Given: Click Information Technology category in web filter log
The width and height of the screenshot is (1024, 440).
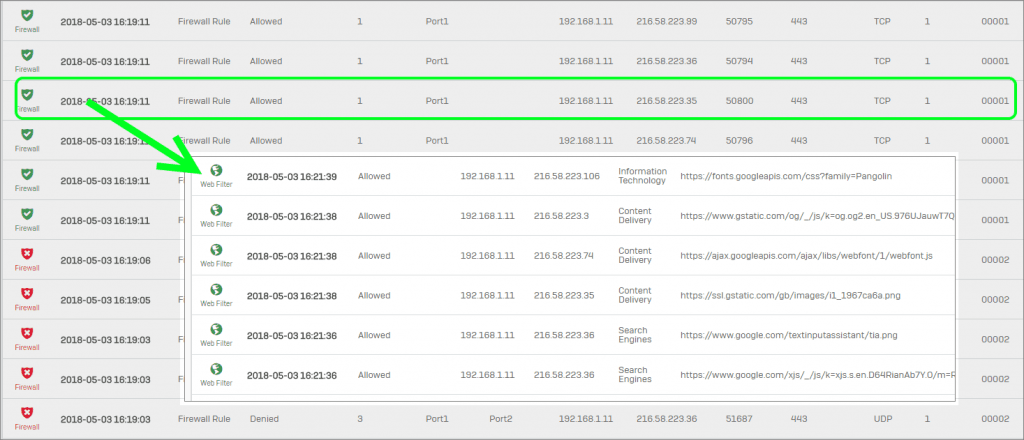Looking at the screenshot, I should [643, 176].
